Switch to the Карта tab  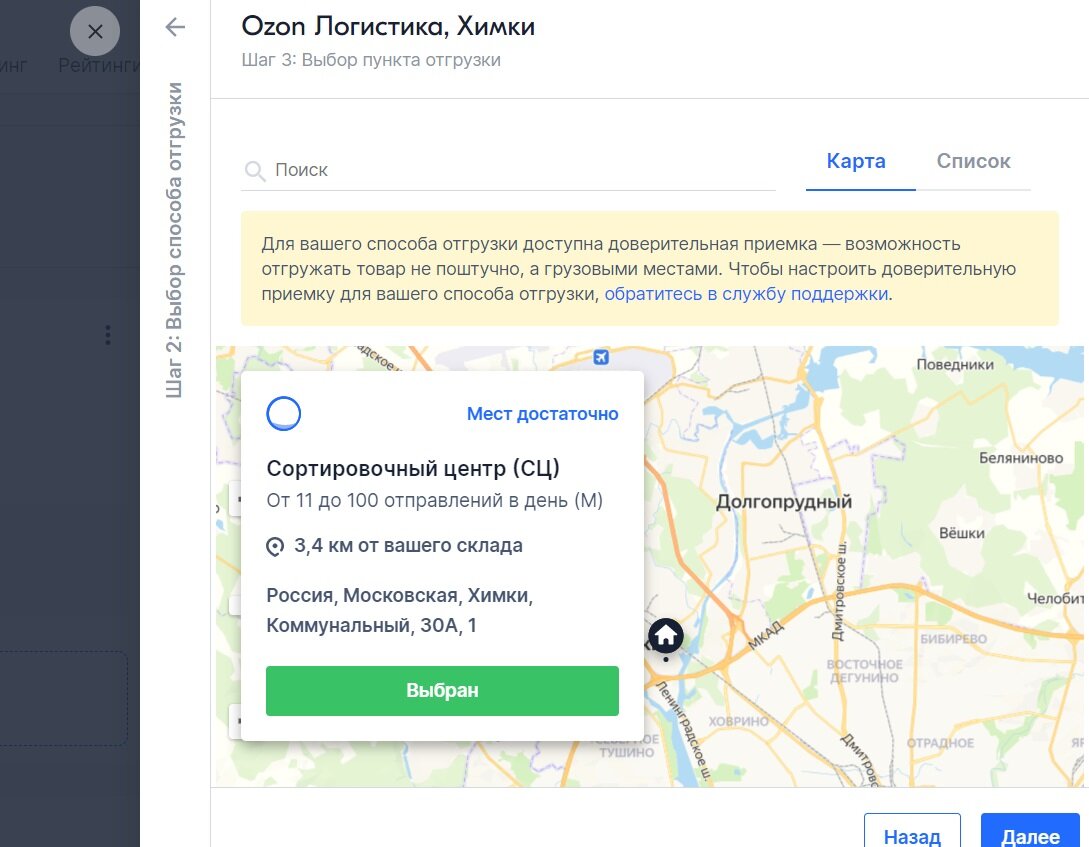[x=856, y=161]
